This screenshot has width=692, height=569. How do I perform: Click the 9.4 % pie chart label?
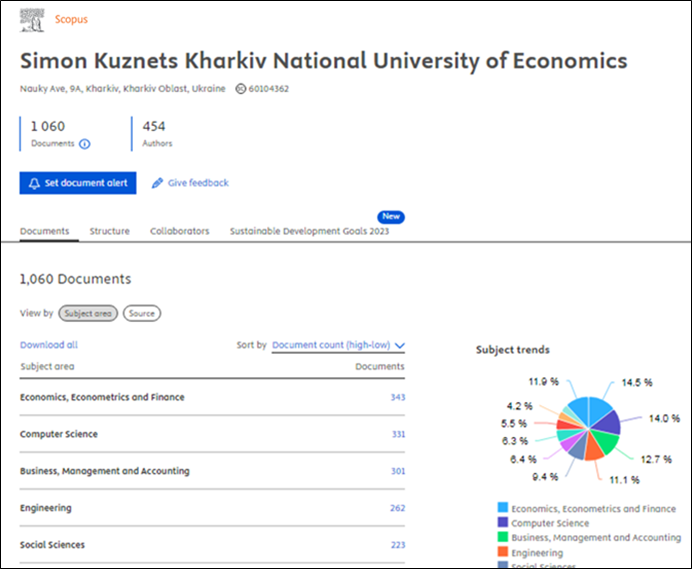(545, 477)
